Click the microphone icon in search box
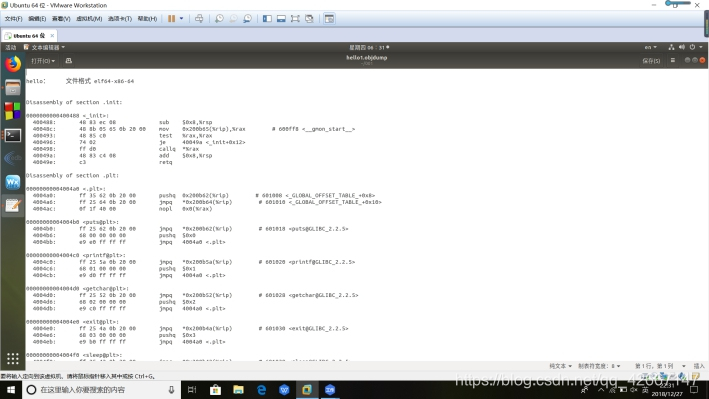Viewport: 709px width, 399px height. coord(171,390)
